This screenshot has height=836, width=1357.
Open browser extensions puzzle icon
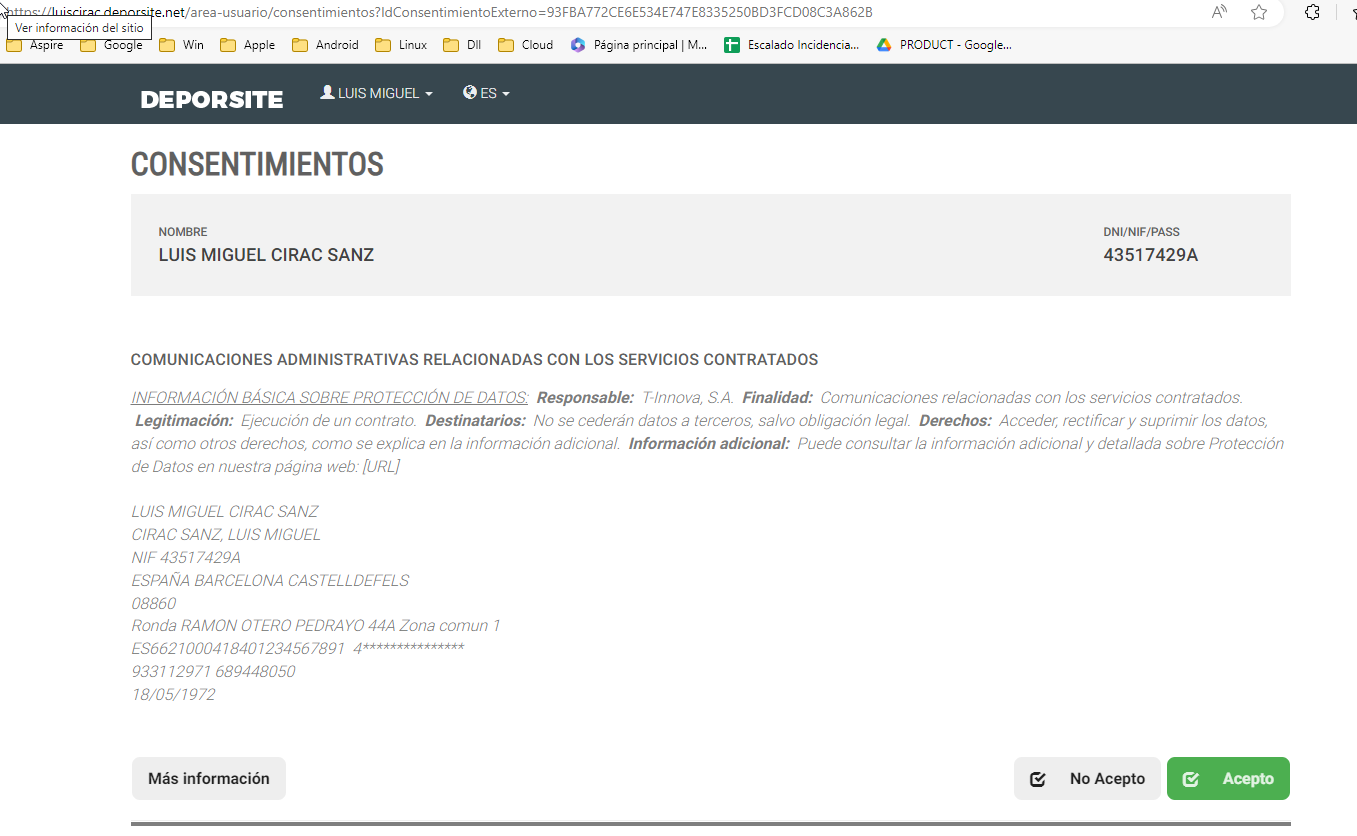tap(1313, 12)
